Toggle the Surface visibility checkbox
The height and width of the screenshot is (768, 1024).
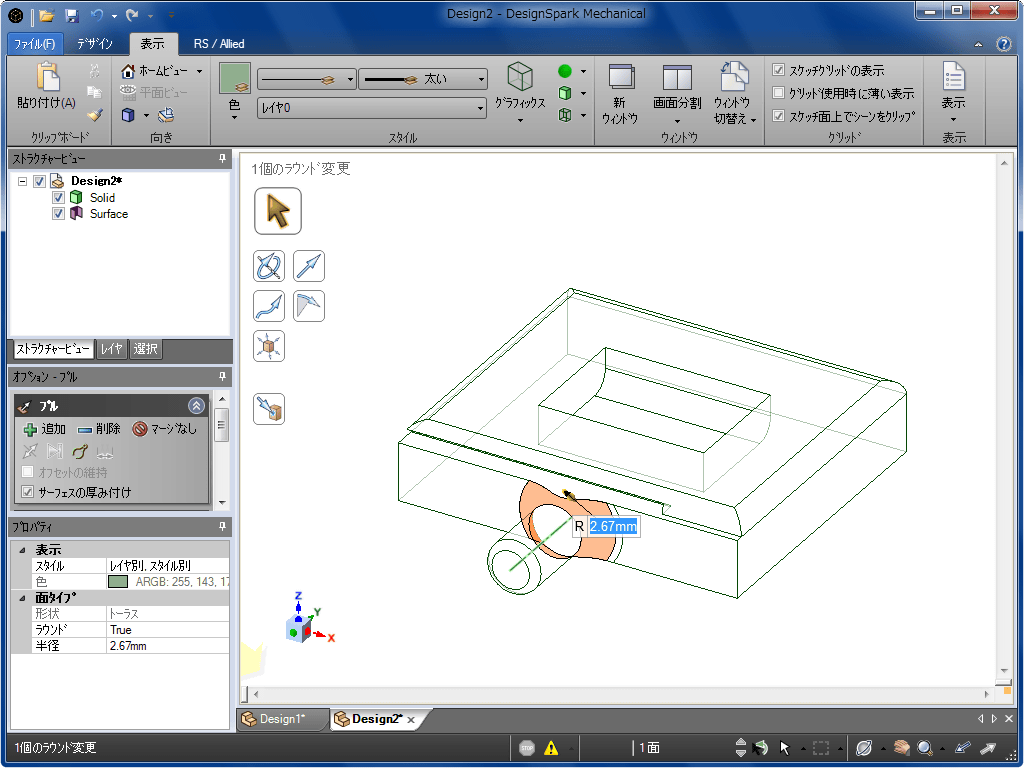click(58, 214)
